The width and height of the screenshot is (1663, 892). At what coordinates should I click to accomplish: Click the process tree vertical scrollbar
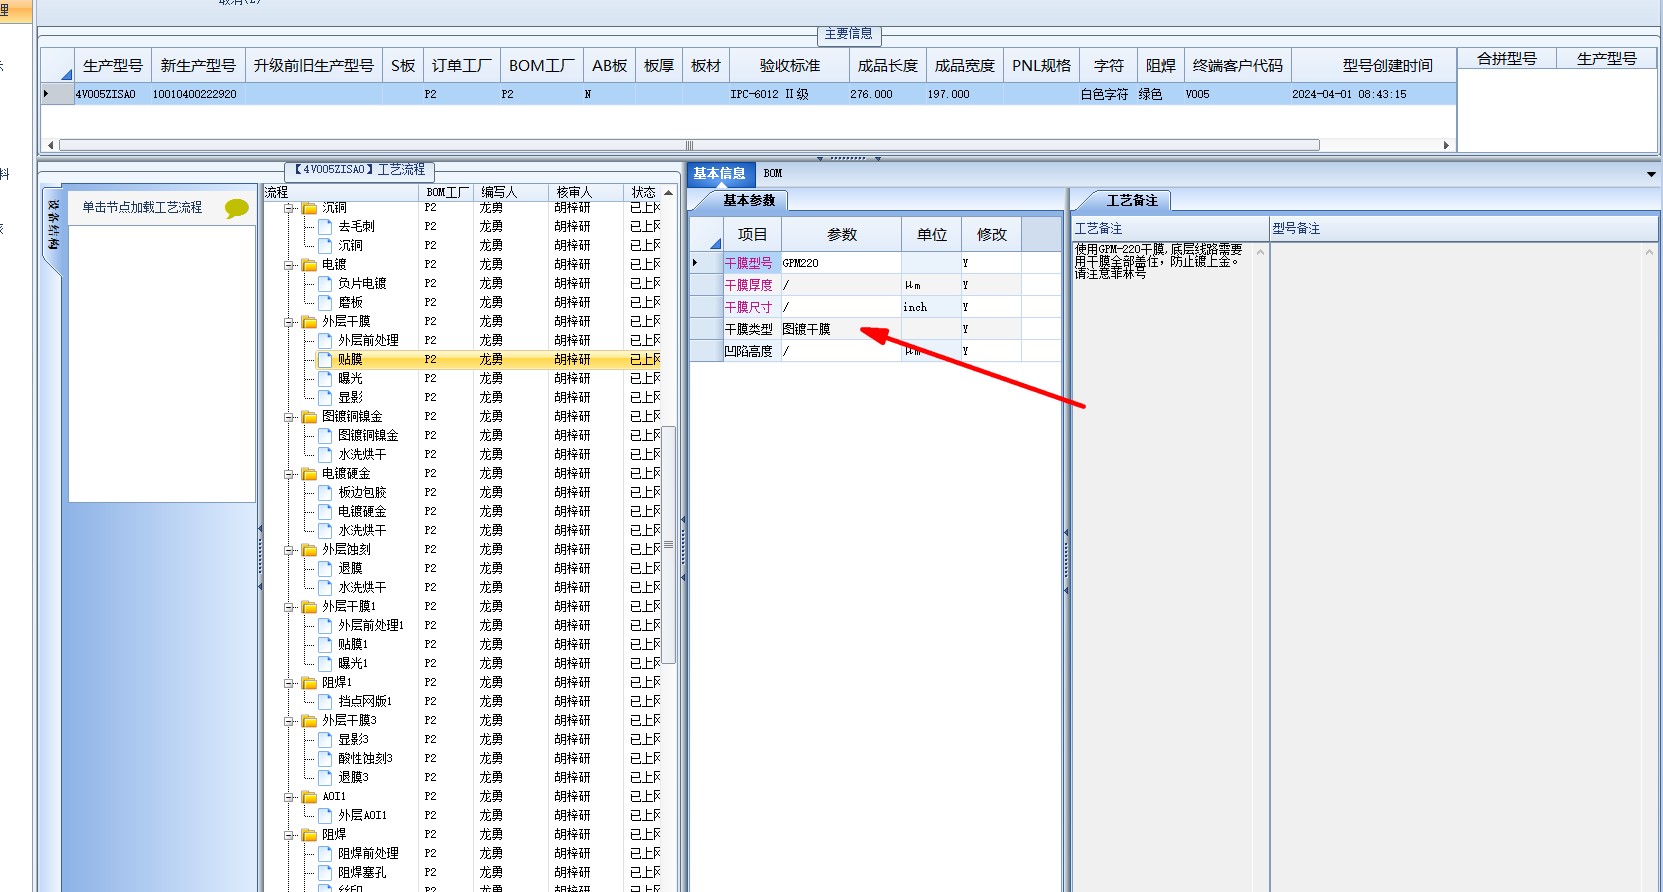[669, 545]
